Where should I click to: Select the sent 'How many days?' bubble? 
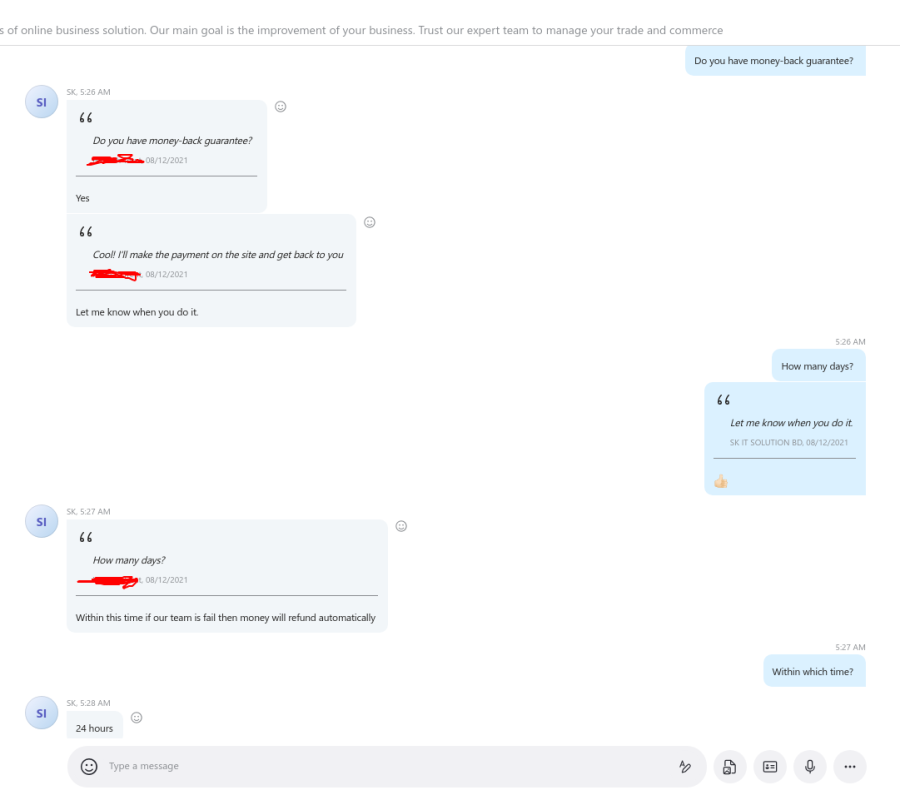(818, 366)
